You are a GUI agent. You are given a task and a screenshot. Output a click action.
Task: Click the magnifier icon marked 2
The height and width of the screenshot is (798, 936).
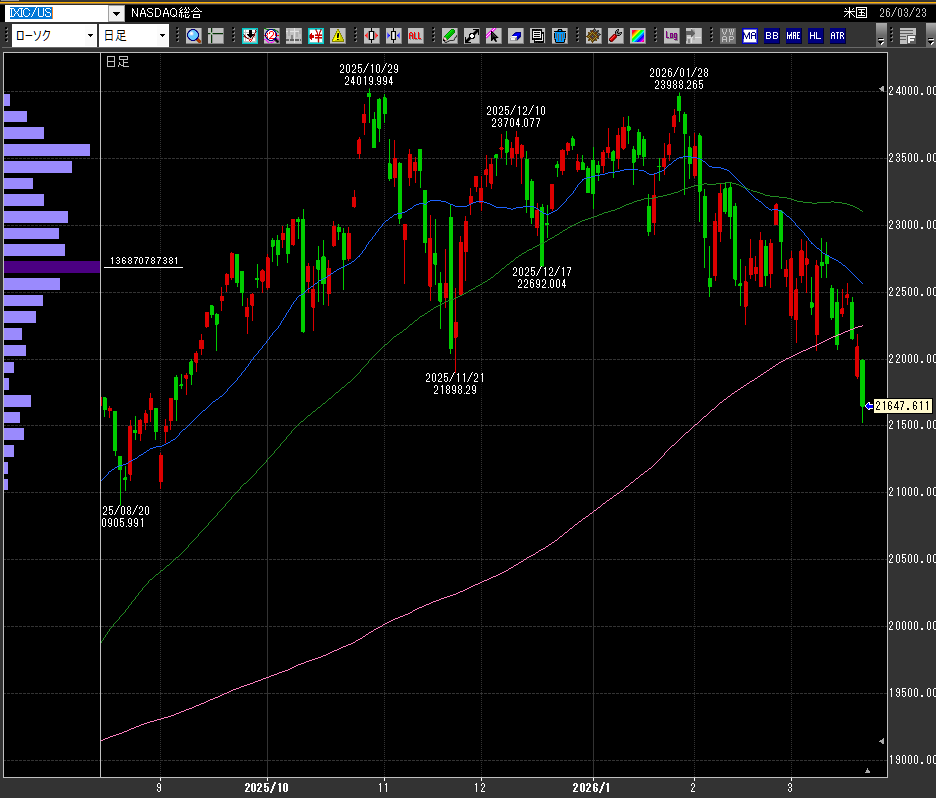pyautogui.click(x=272, y=36)
